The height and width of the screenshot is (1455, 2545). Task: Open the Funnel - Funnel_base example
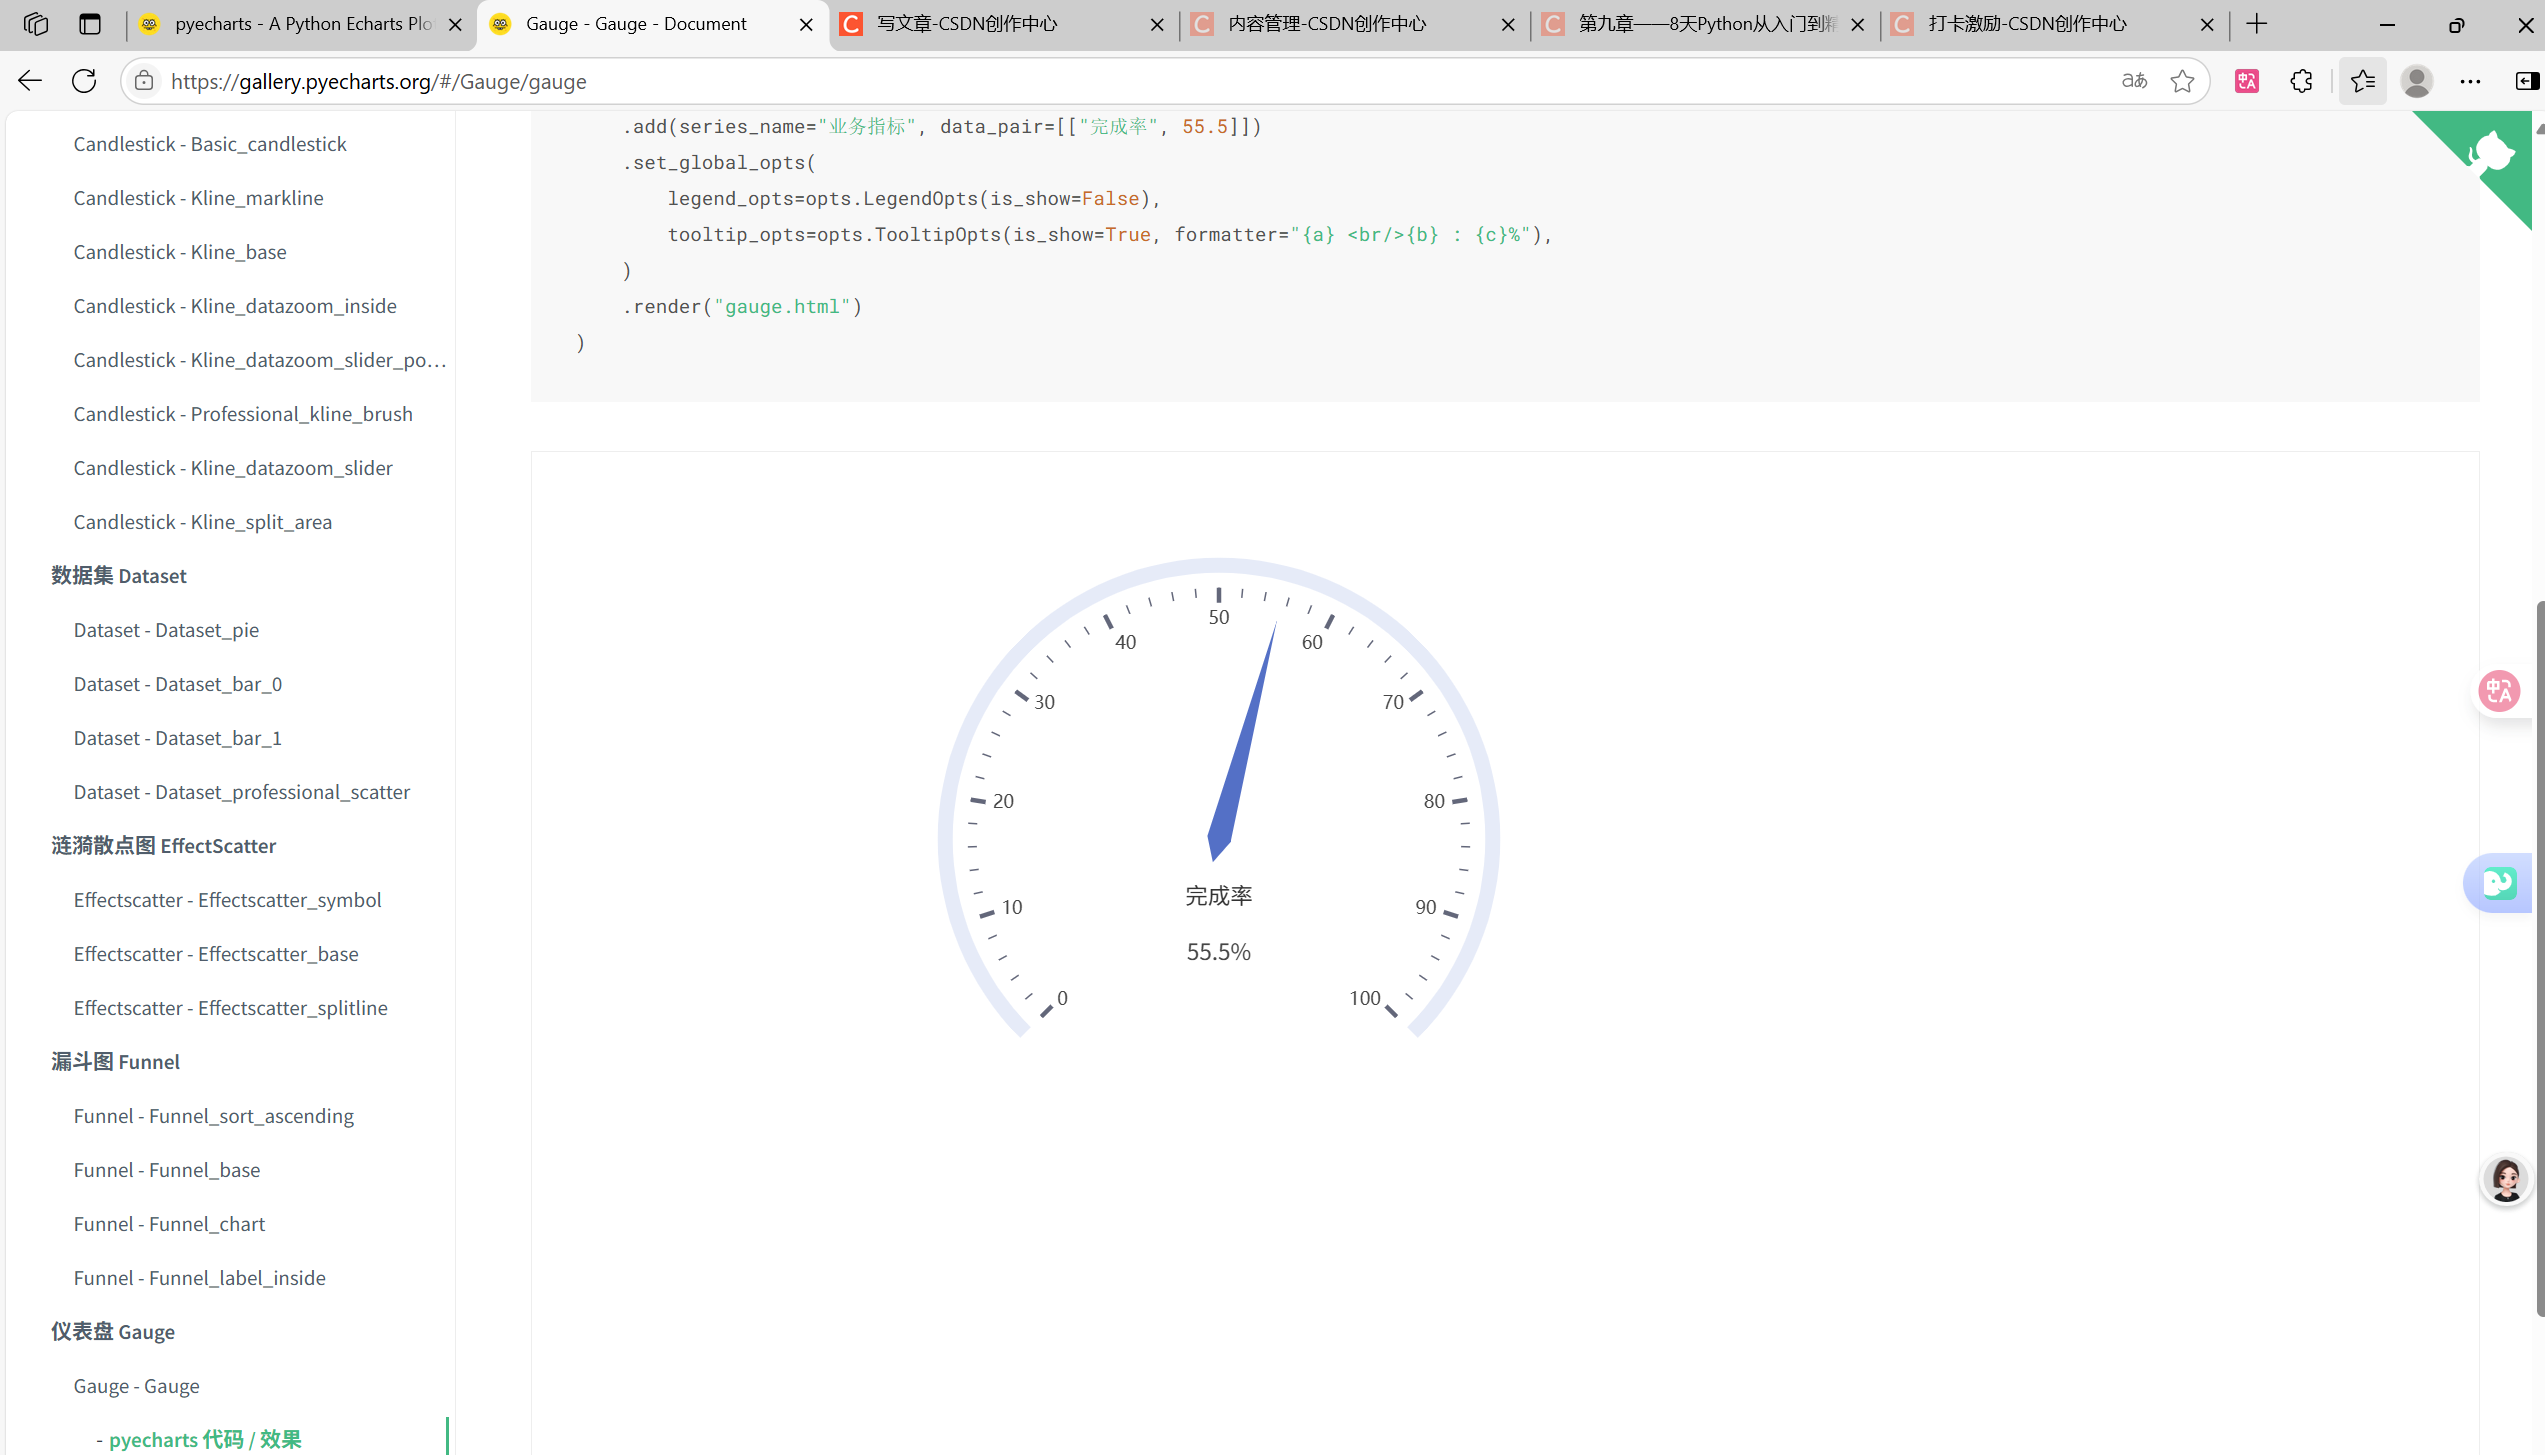pyautogui.click(x=167, y=1170)
